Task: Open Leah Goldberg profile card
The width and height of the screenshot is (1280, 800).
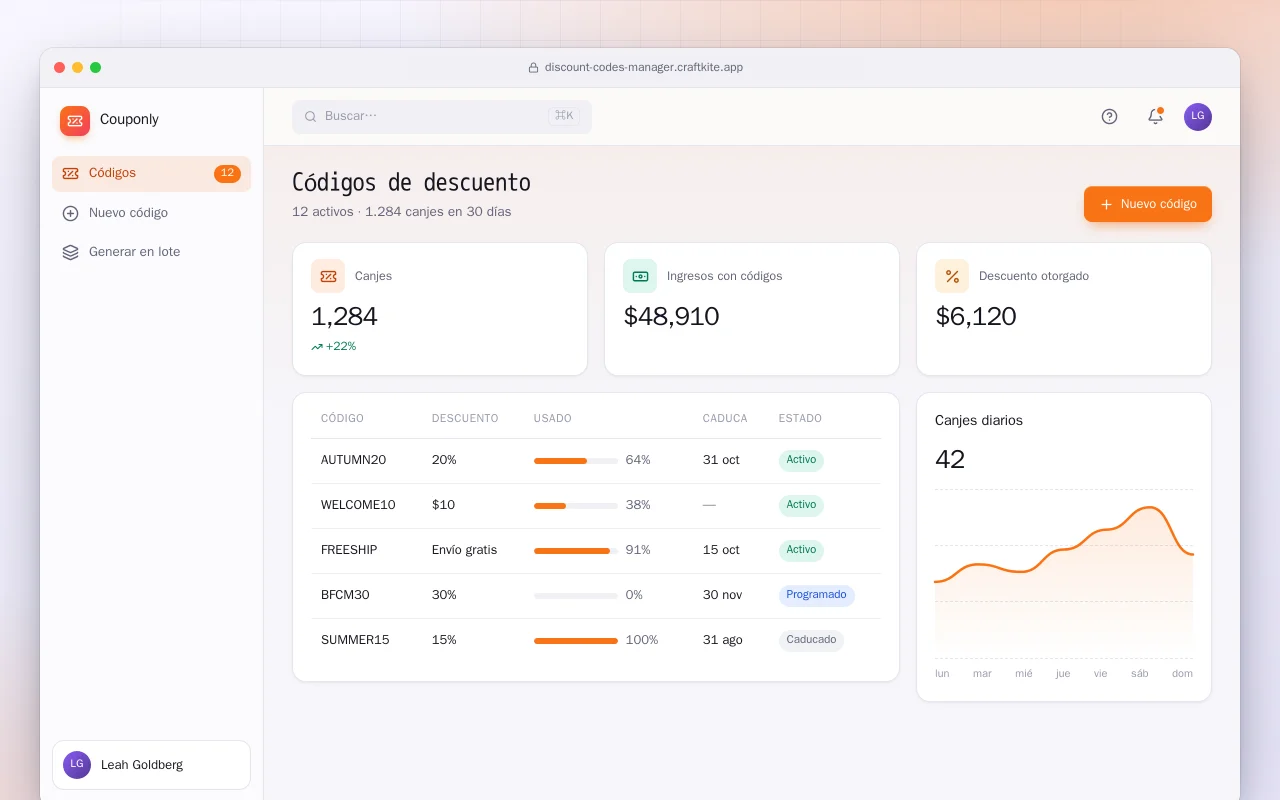Action: (151, 765)
